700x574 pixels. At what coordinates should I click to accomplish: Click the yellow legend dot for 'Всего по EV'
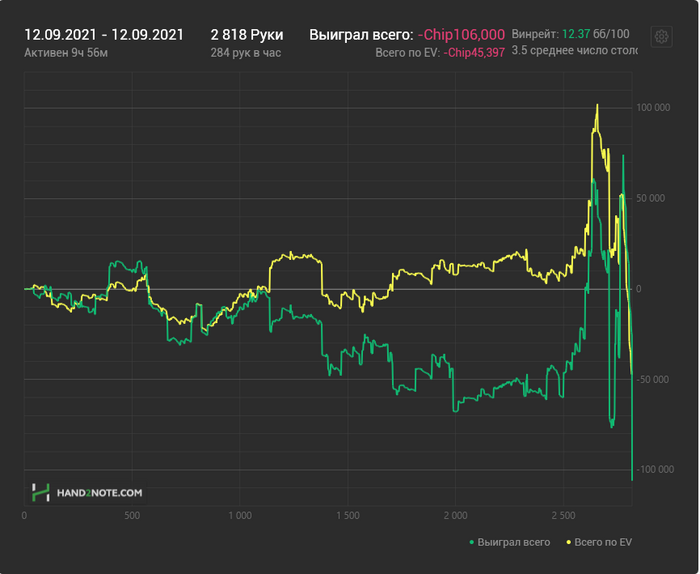click(569, 543)
